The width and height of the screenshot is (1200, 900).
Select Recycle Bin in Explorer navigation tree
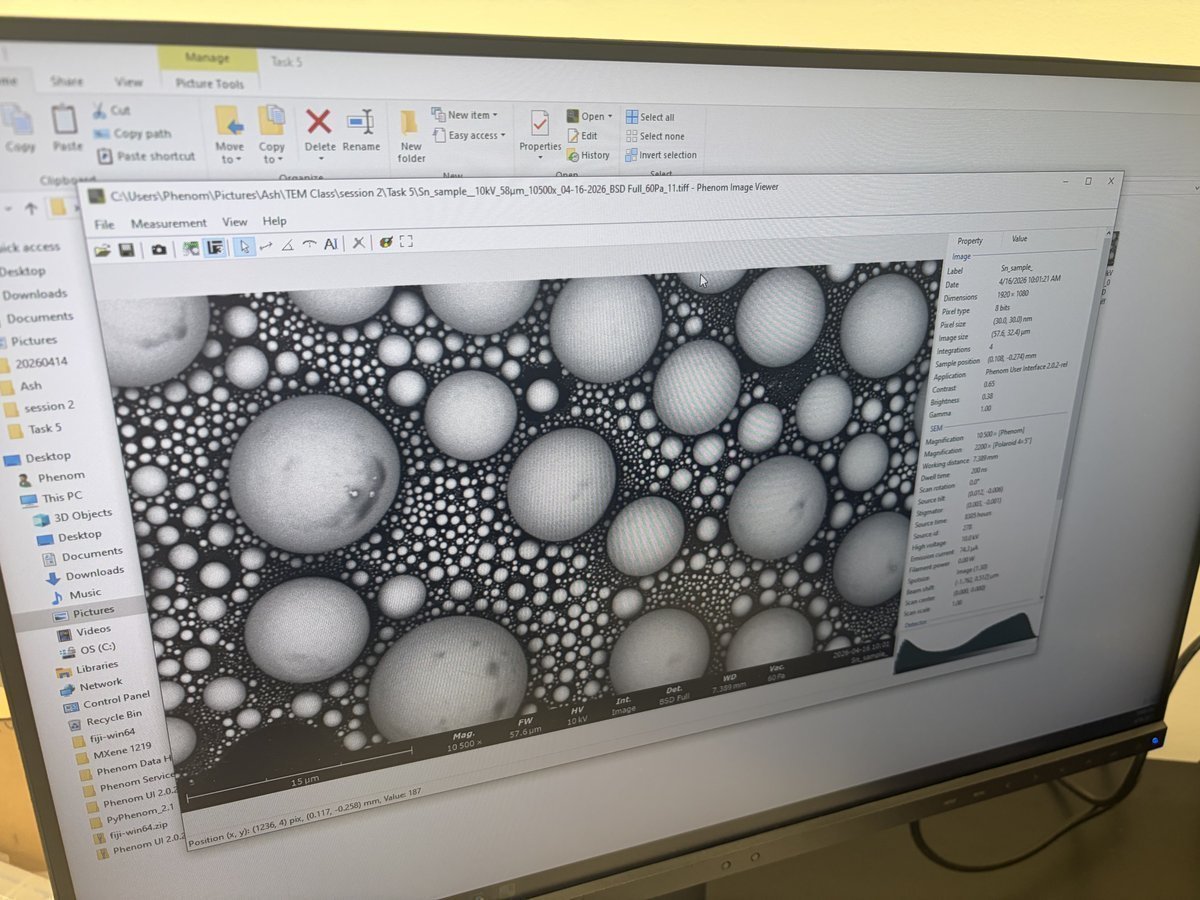(104, 718)
